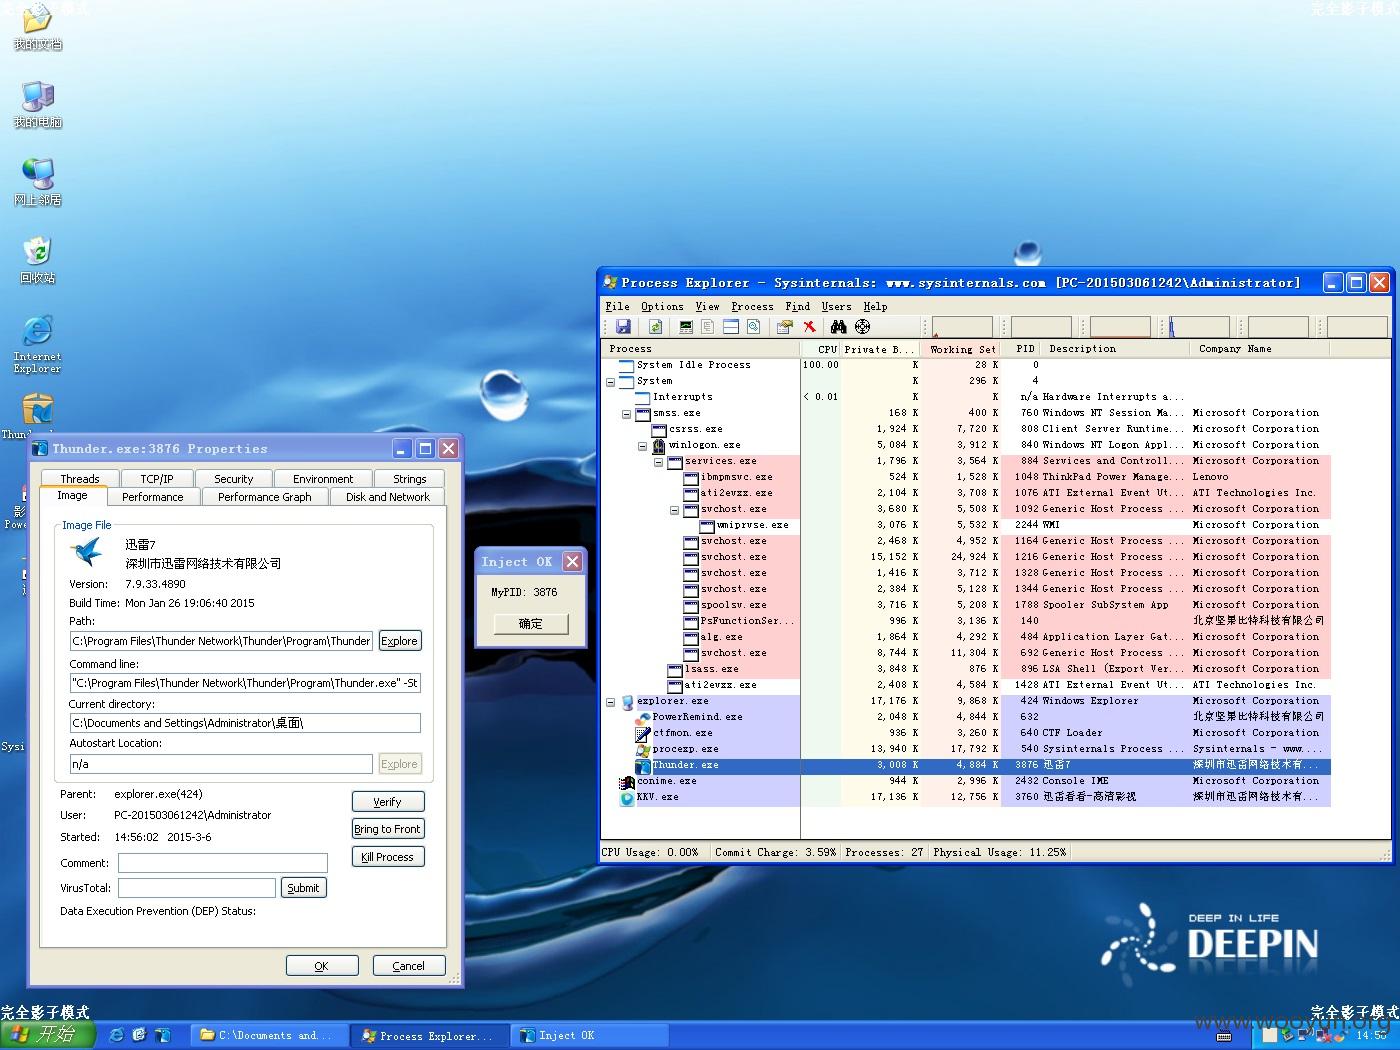Viewport: 1400px width, 1050px height.
Task: Open the Properties toolbar icon
Action: tap(785, 327)
